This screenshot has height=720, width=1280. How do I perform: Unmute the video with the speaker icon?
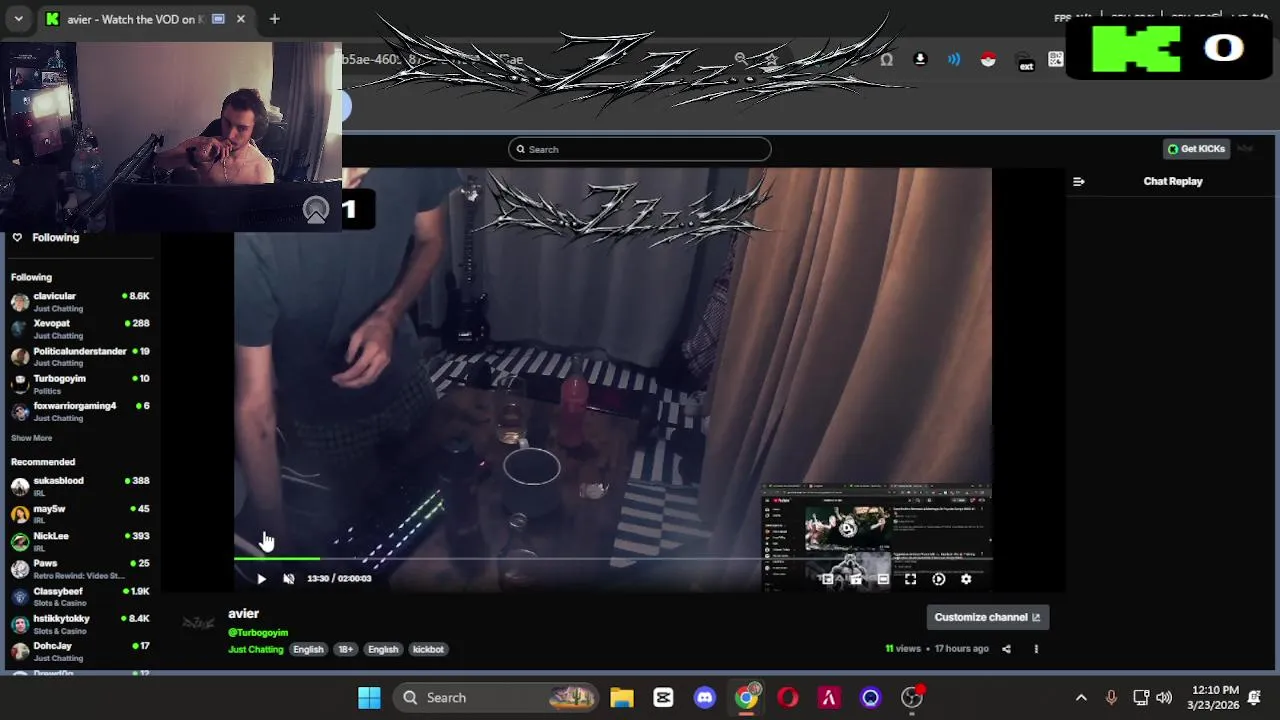[x=289, y=578]
